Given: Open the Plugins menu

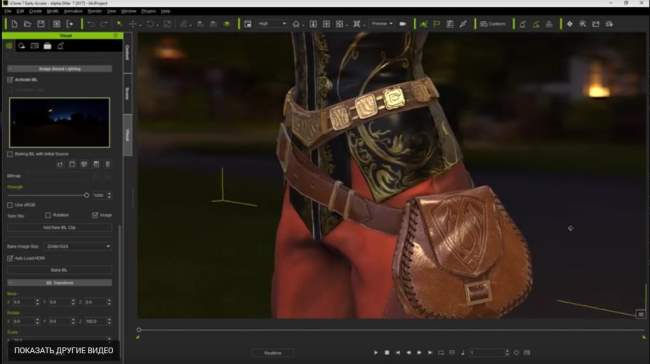Looking at the screenshot, I should coord(148,11).
